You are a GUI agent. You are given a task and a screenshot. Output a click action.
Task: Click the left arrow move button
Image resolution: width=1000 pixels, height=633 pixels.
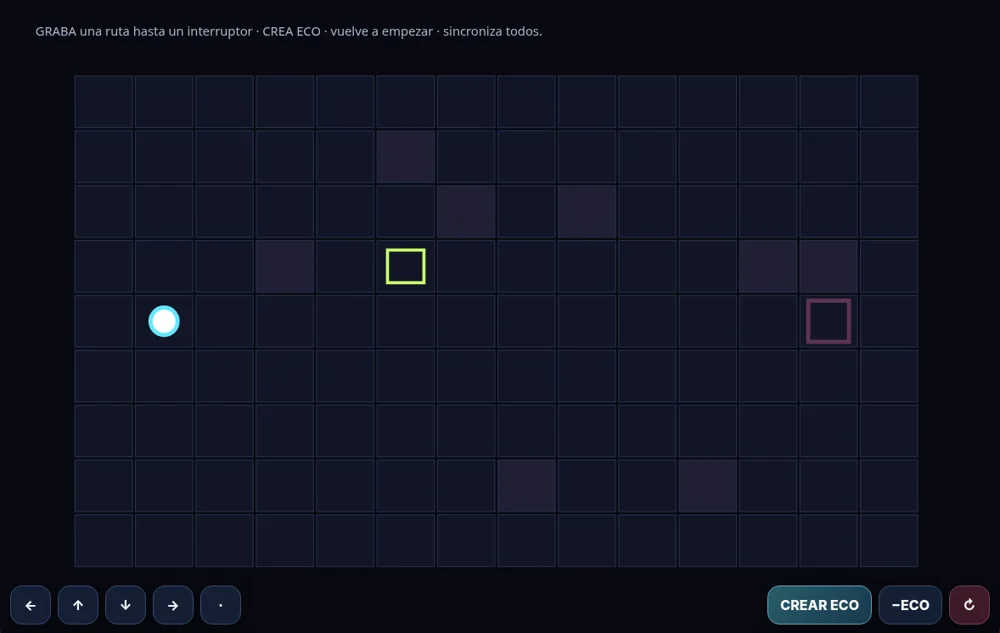point(31,605)
